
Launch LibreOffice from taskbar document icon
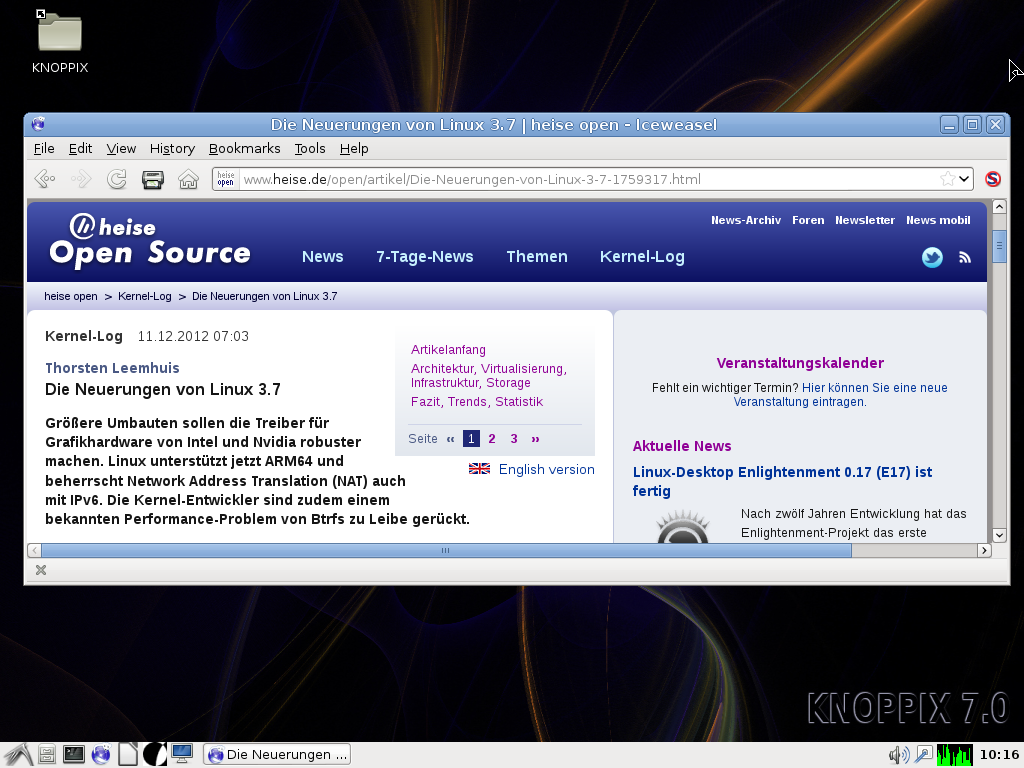click(x=128, y=755)
